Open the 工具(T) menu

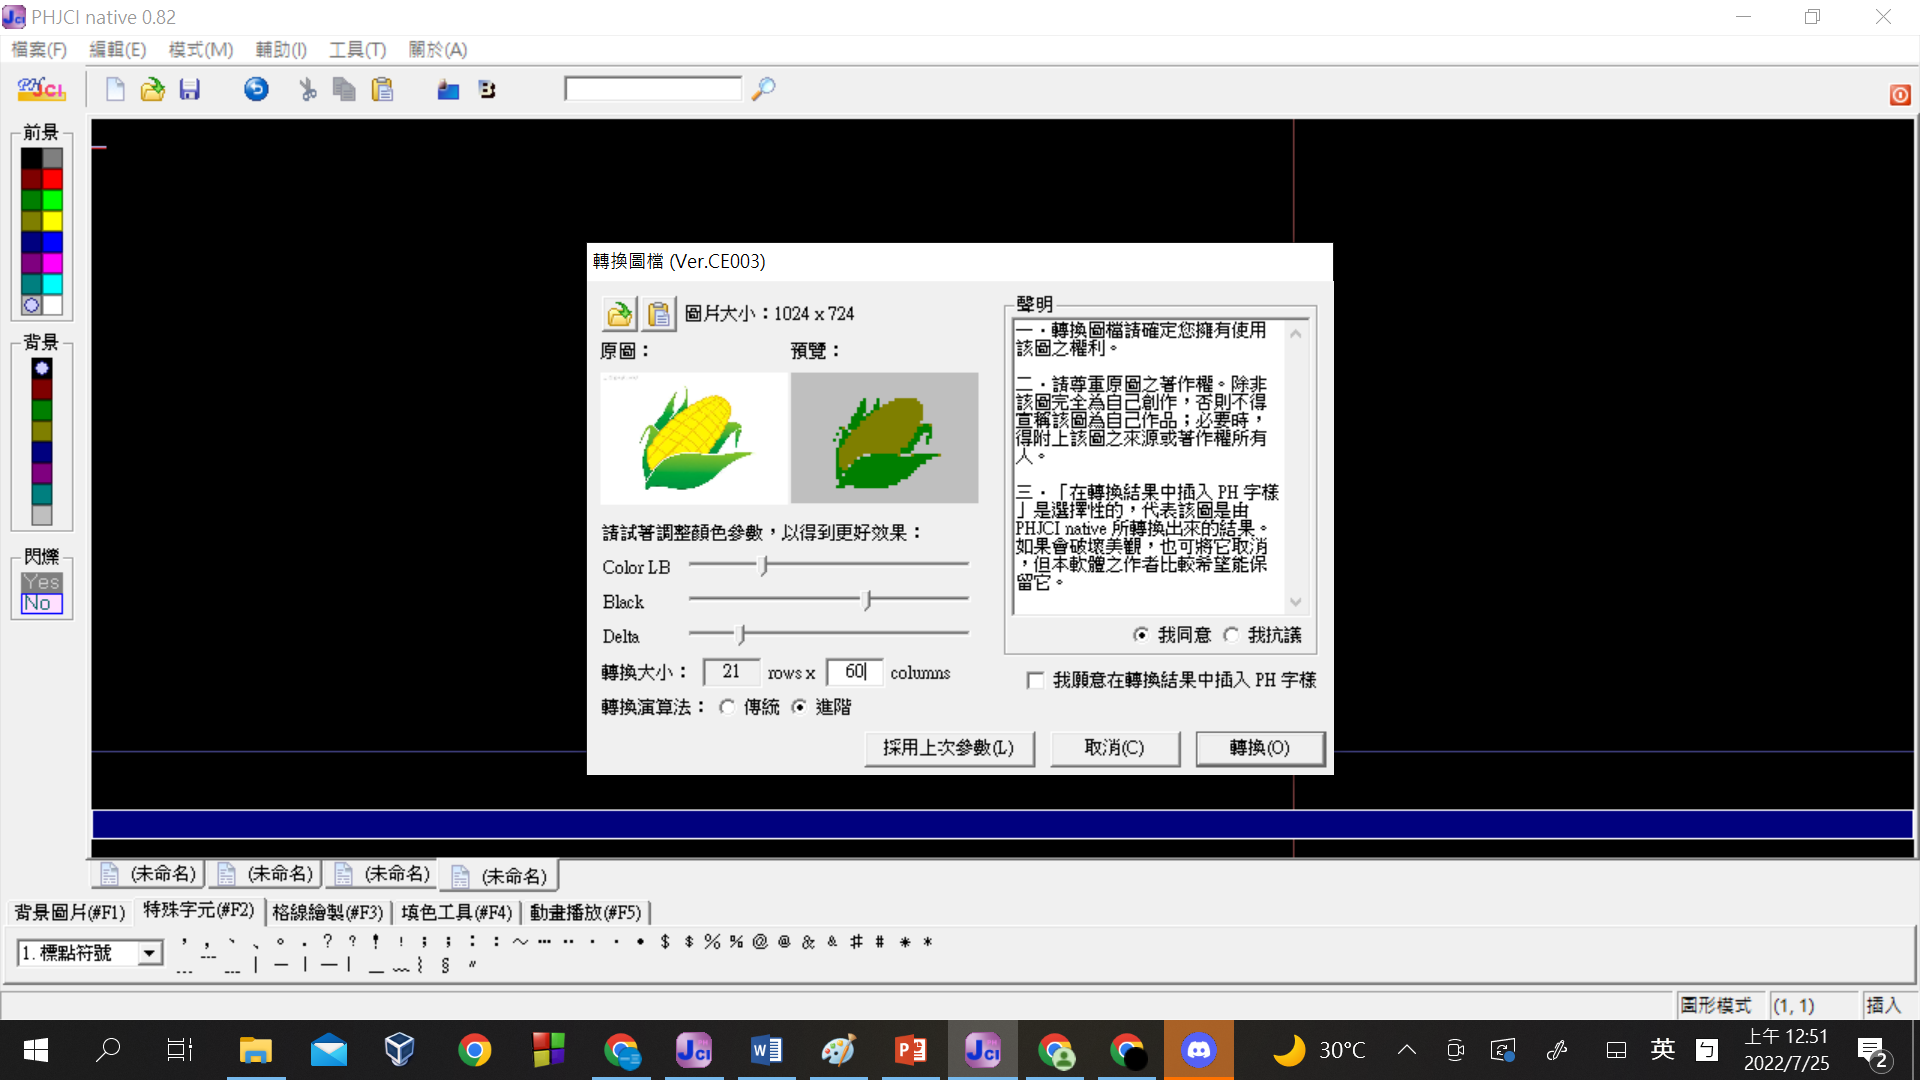tap(357, 50)
